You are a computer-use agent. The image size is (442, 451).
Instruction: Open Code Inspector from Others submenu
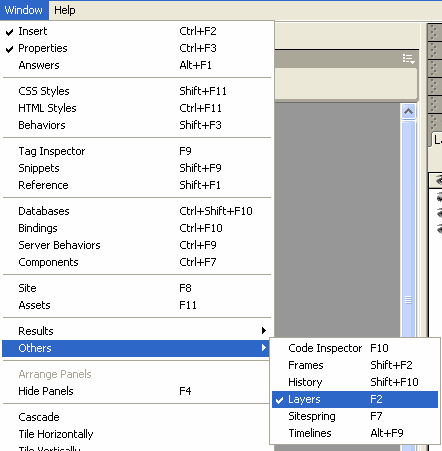355,348
